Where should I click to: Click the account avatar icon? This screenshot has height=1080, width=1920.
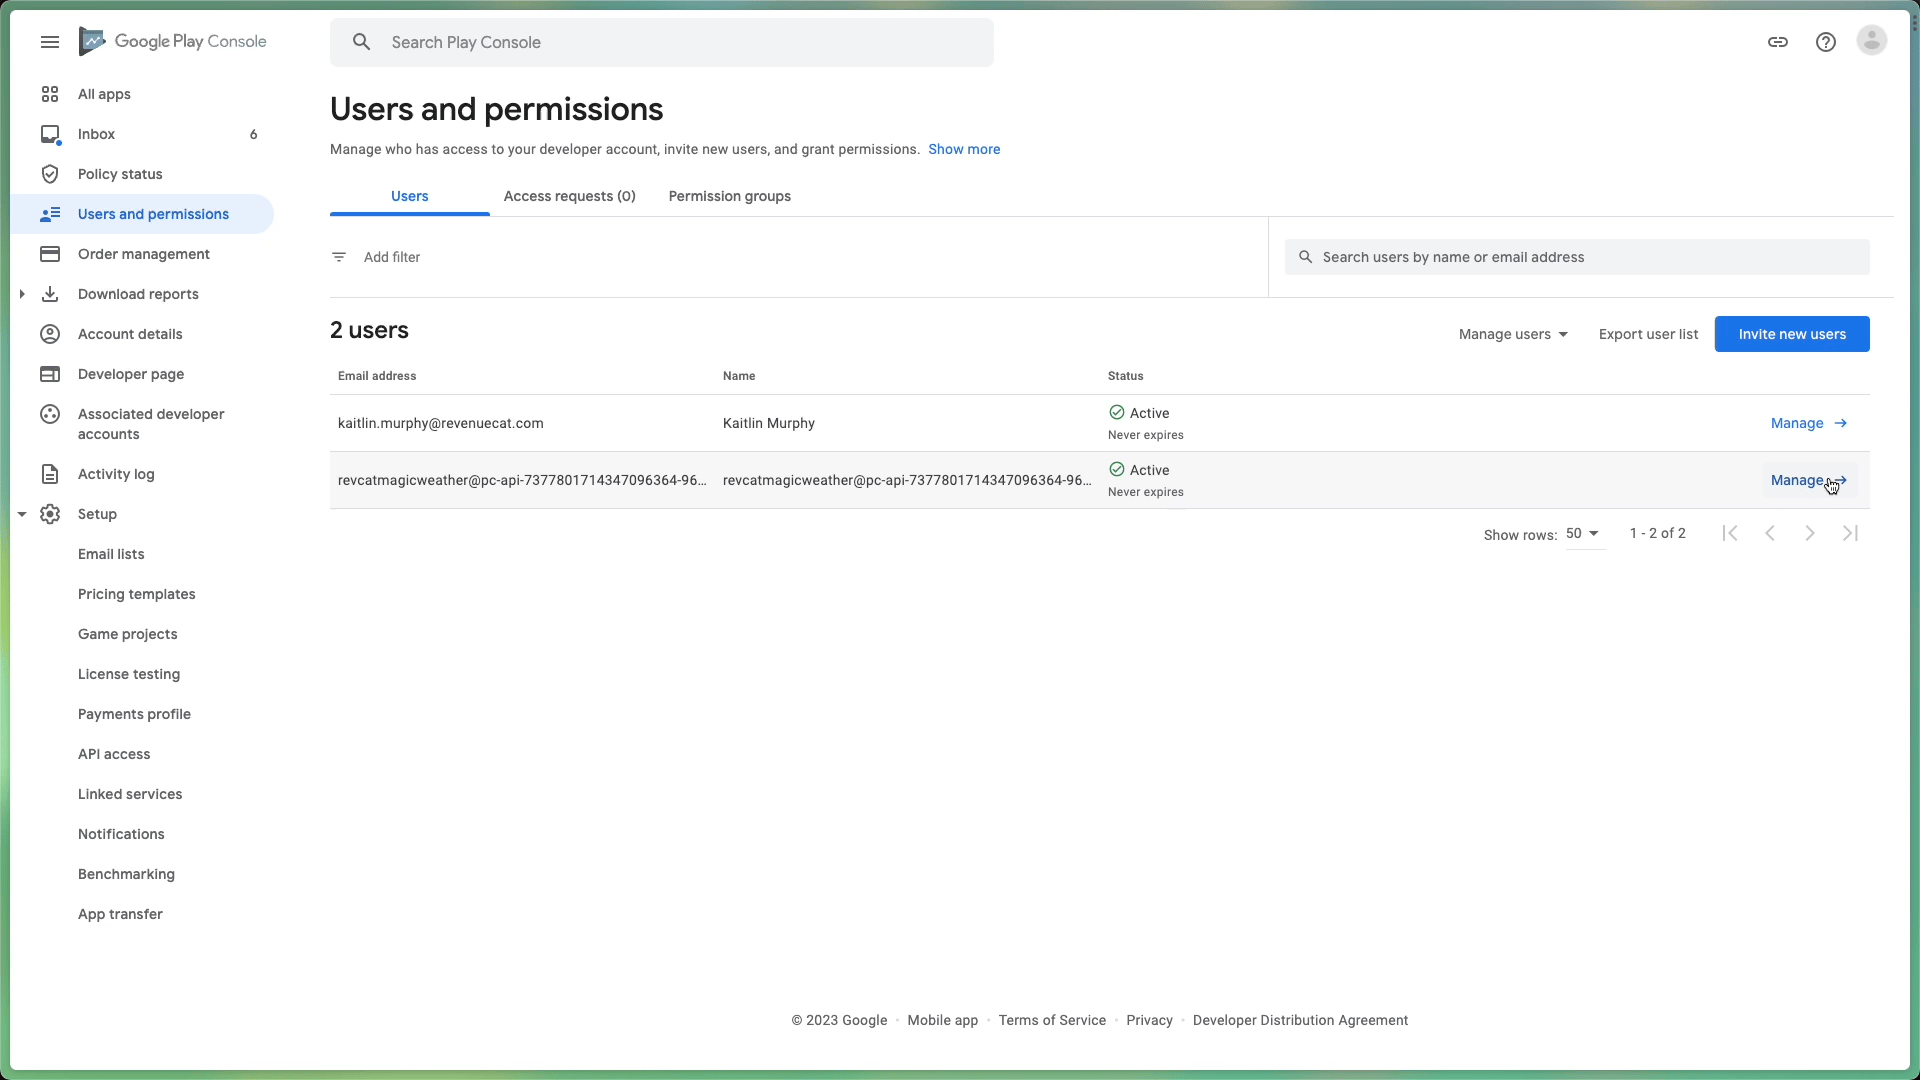(1871, 41)
